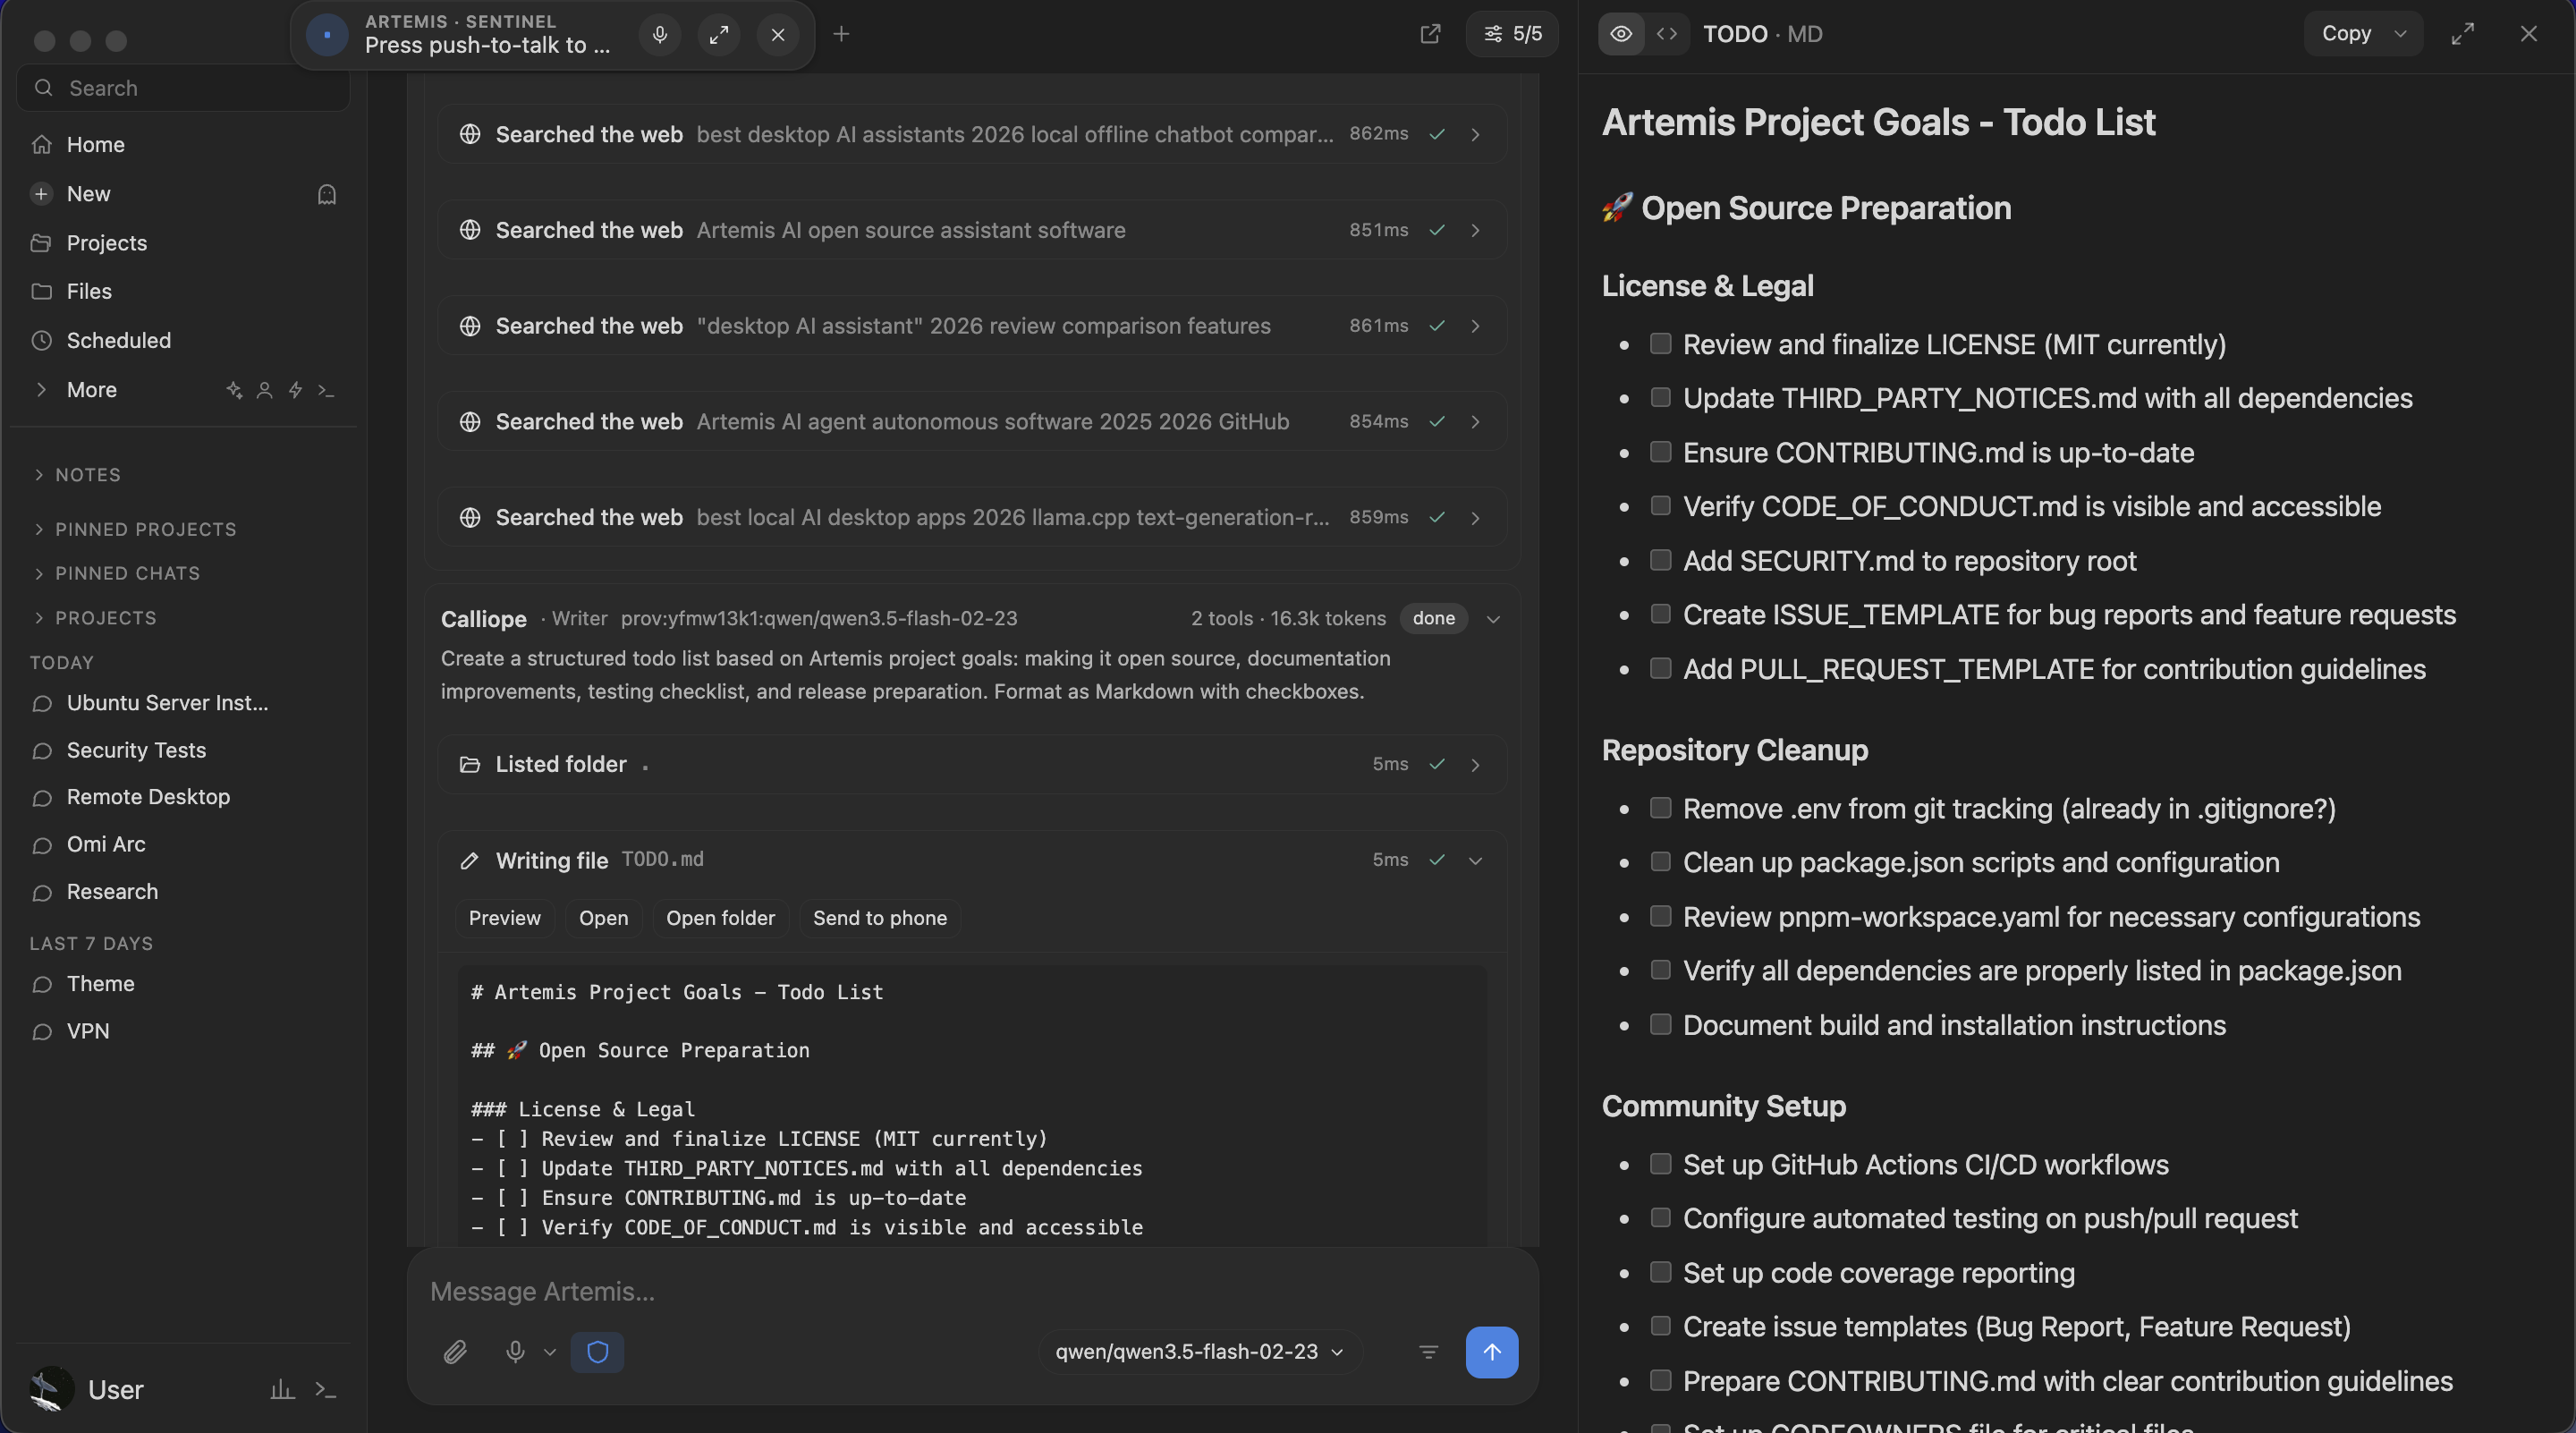Check 'Add SECURITY.md to repository root' checkbox

1661,560
